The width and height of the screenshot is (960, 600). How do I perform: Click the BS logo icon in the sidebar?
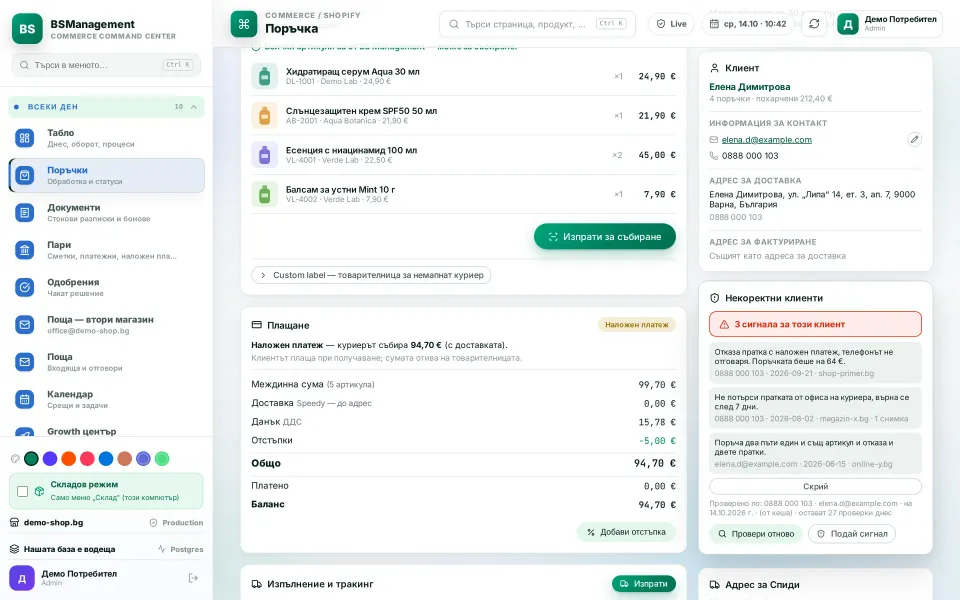click(x=27, y=29)
